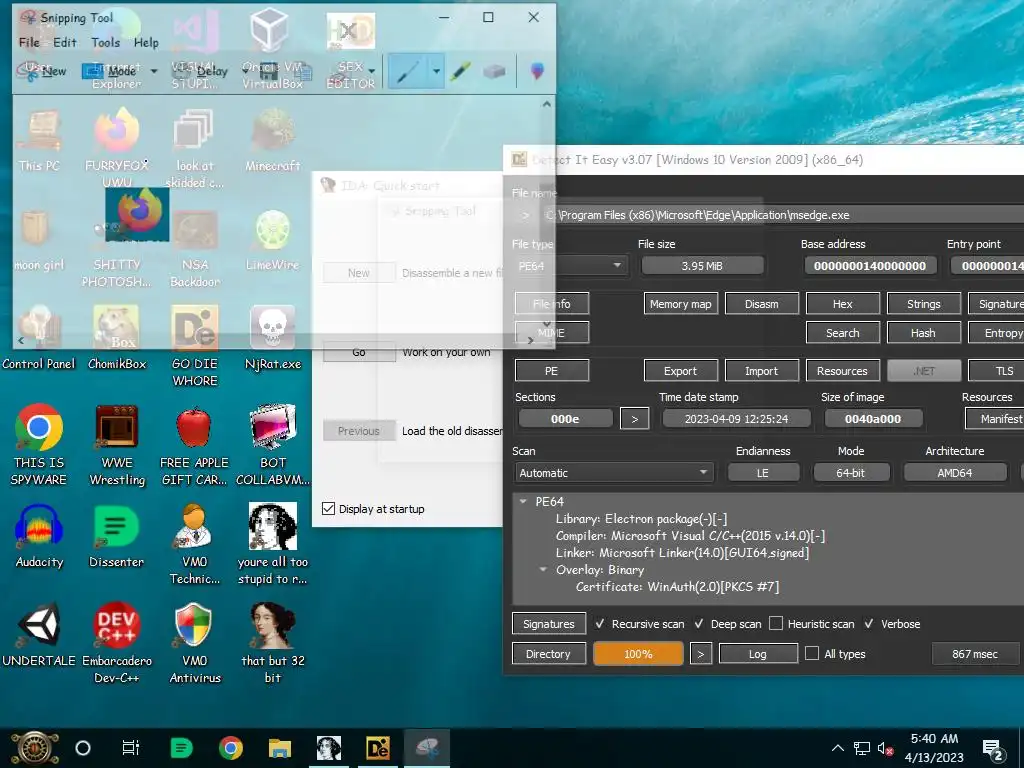Open Cortana search circle on taskbar
The width and height of the screenshot is (1024, 768).
tap(83, 748)
